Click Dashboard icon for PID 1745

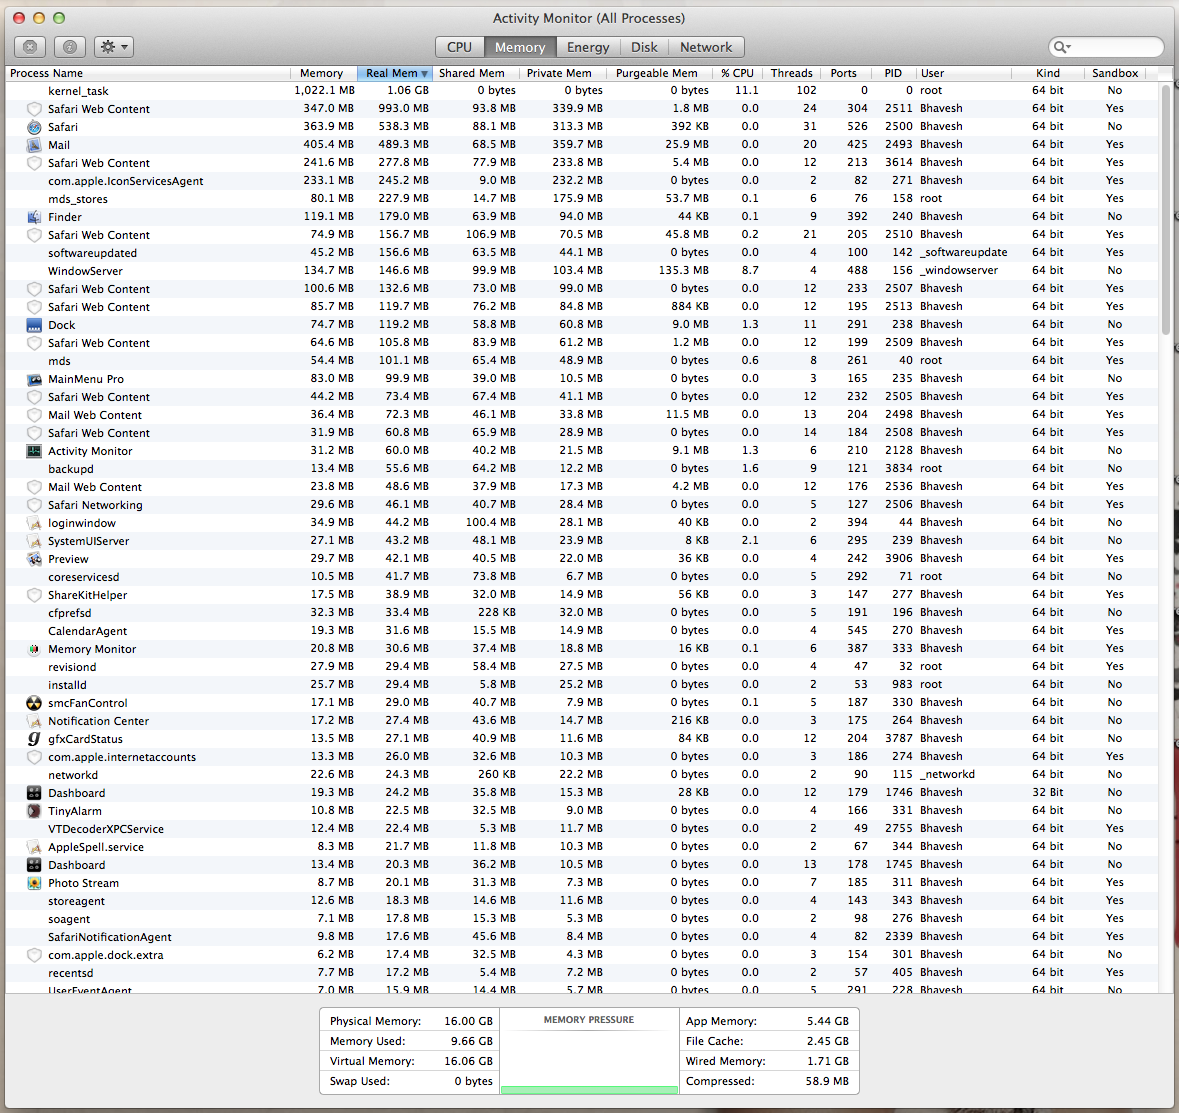tap(34, 865)
